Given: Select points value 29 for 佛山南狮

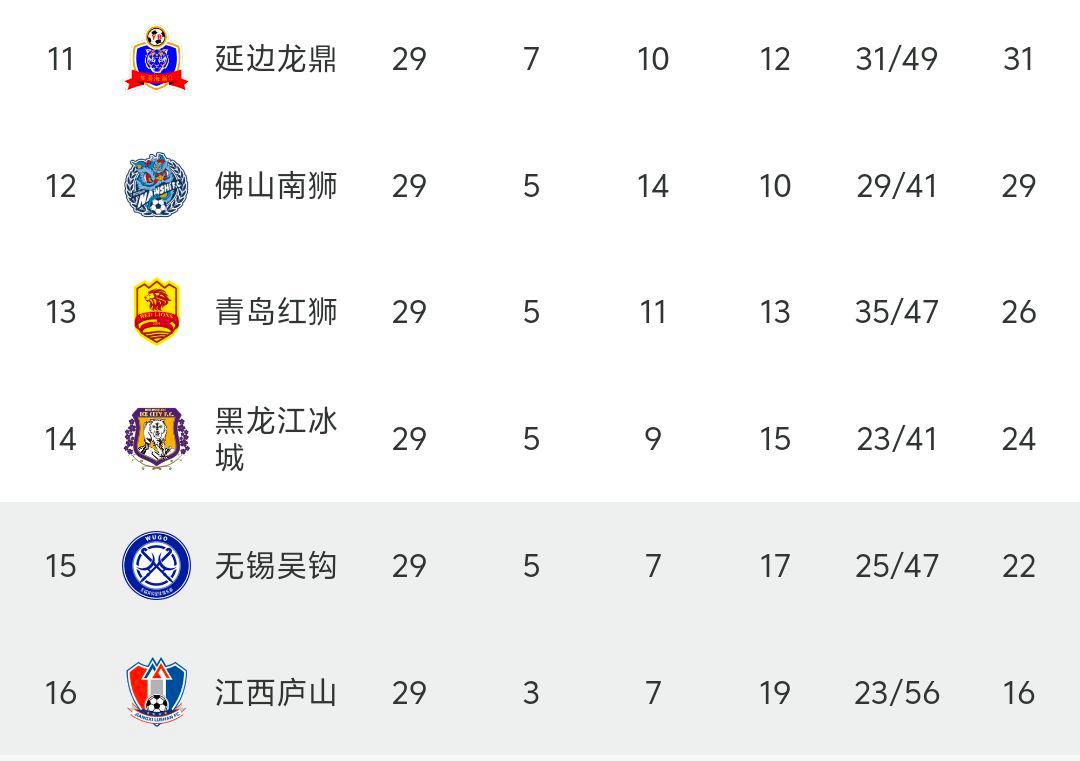Looking at the screenshot, I should 1018,186.
